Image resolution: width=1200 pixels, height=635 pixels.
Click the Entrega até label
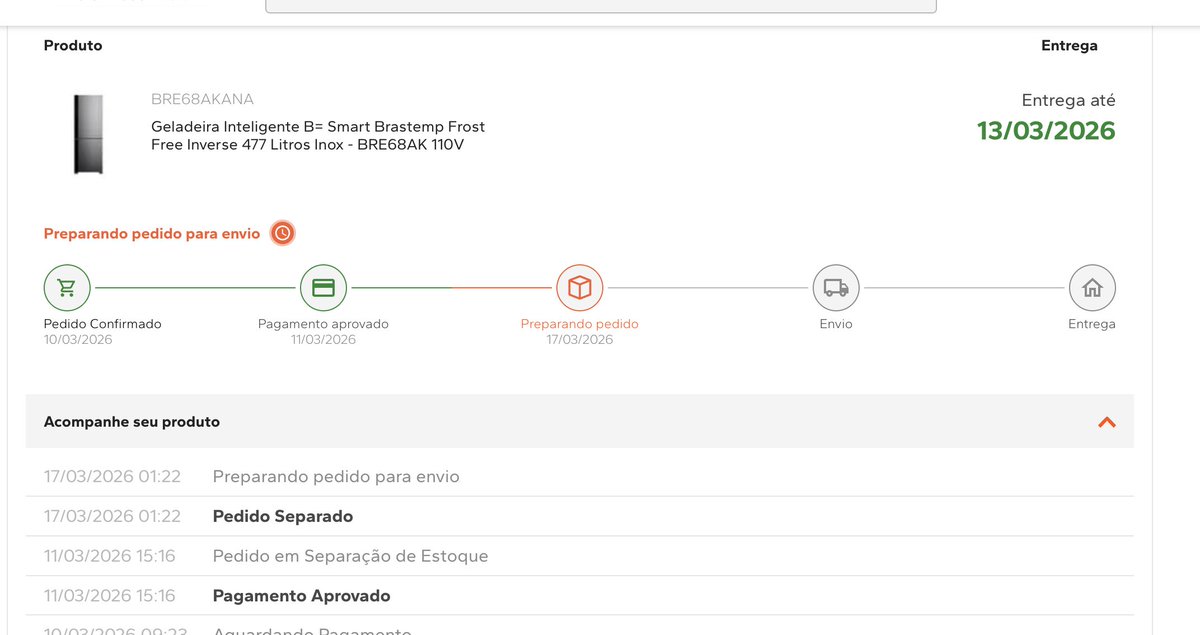(1068, 101)
